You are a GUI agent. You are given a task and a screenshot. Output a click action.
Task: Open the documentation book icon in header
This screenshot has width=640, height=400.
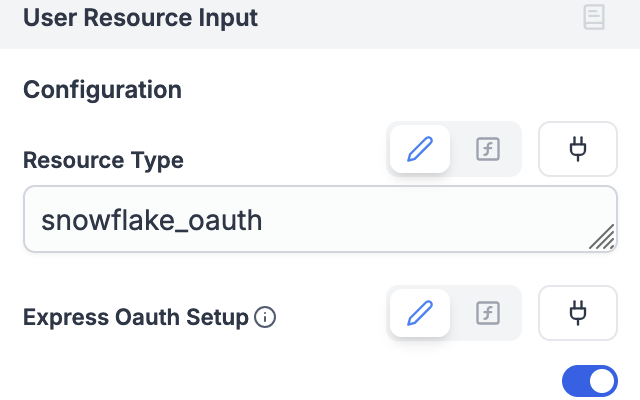point(594,17)
